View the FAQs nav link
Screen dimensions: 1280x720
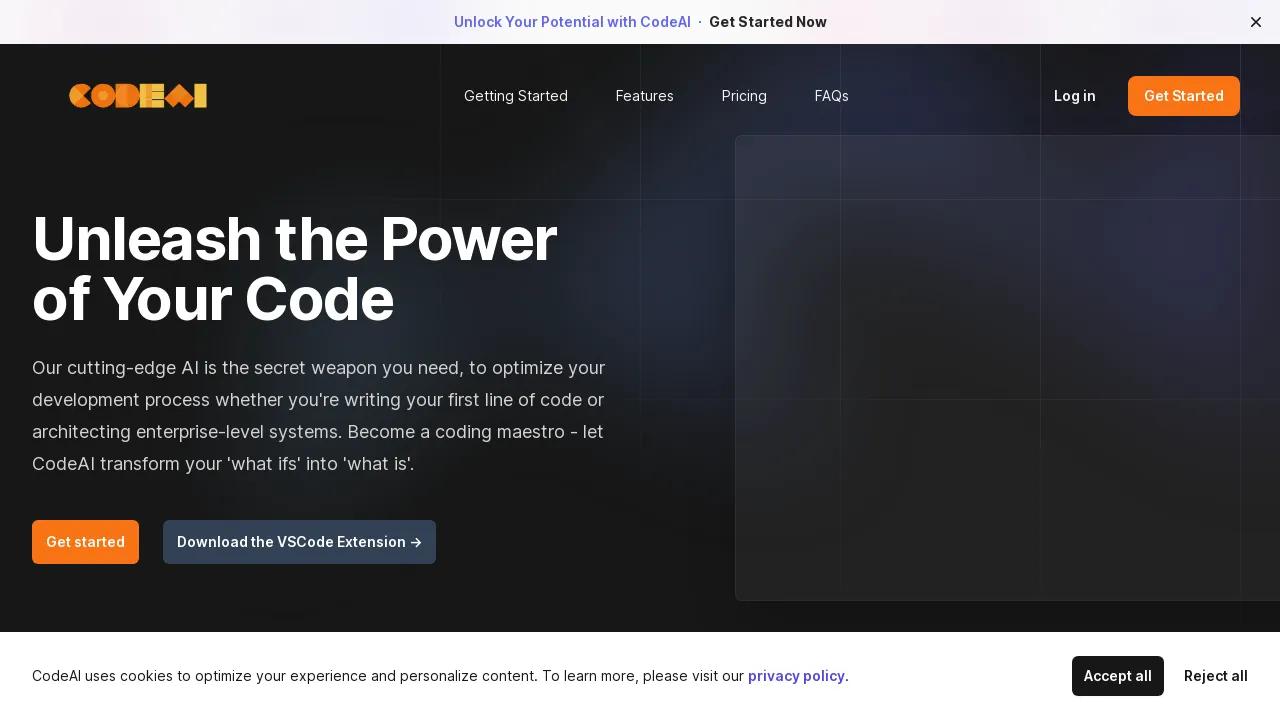tap(832, 96)
